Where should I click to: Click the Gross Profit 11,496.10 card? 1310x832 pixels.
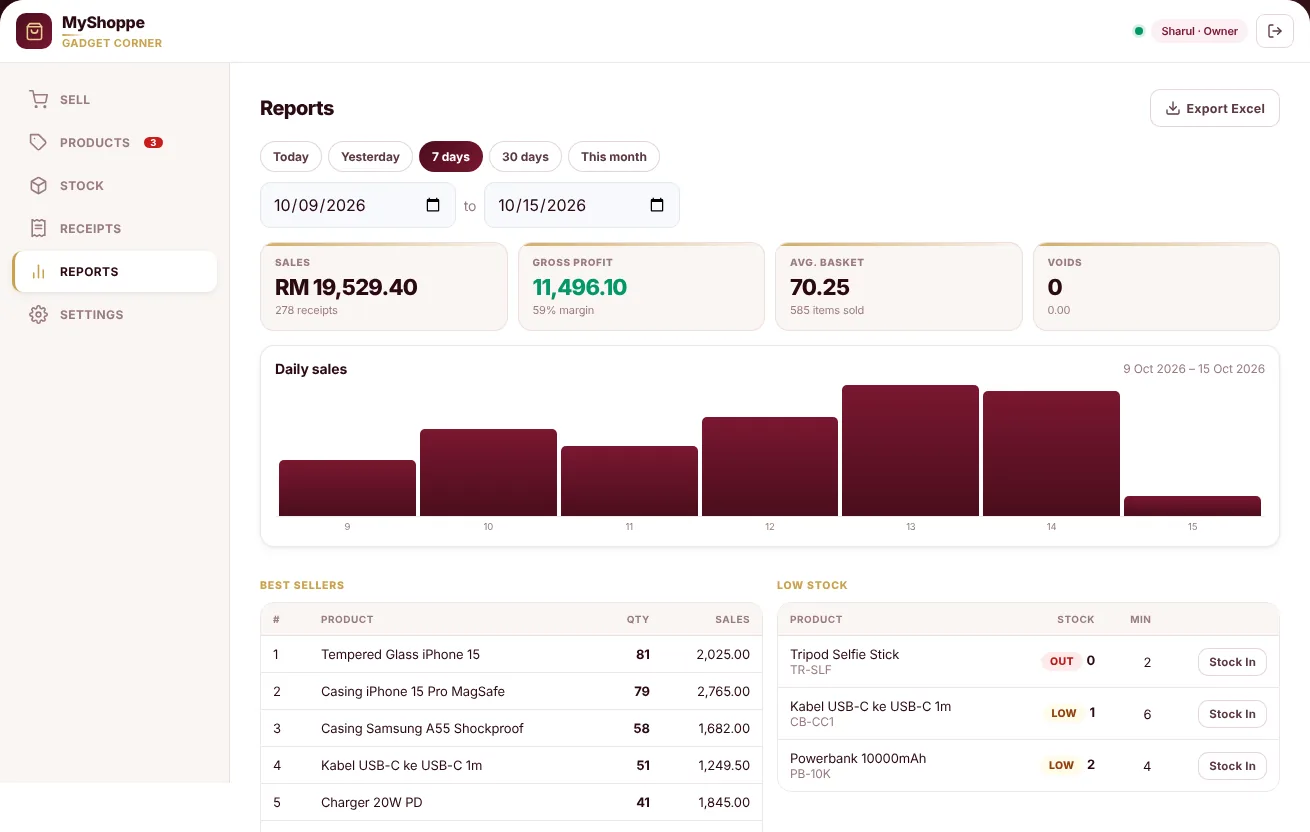(x=642, y=286)
